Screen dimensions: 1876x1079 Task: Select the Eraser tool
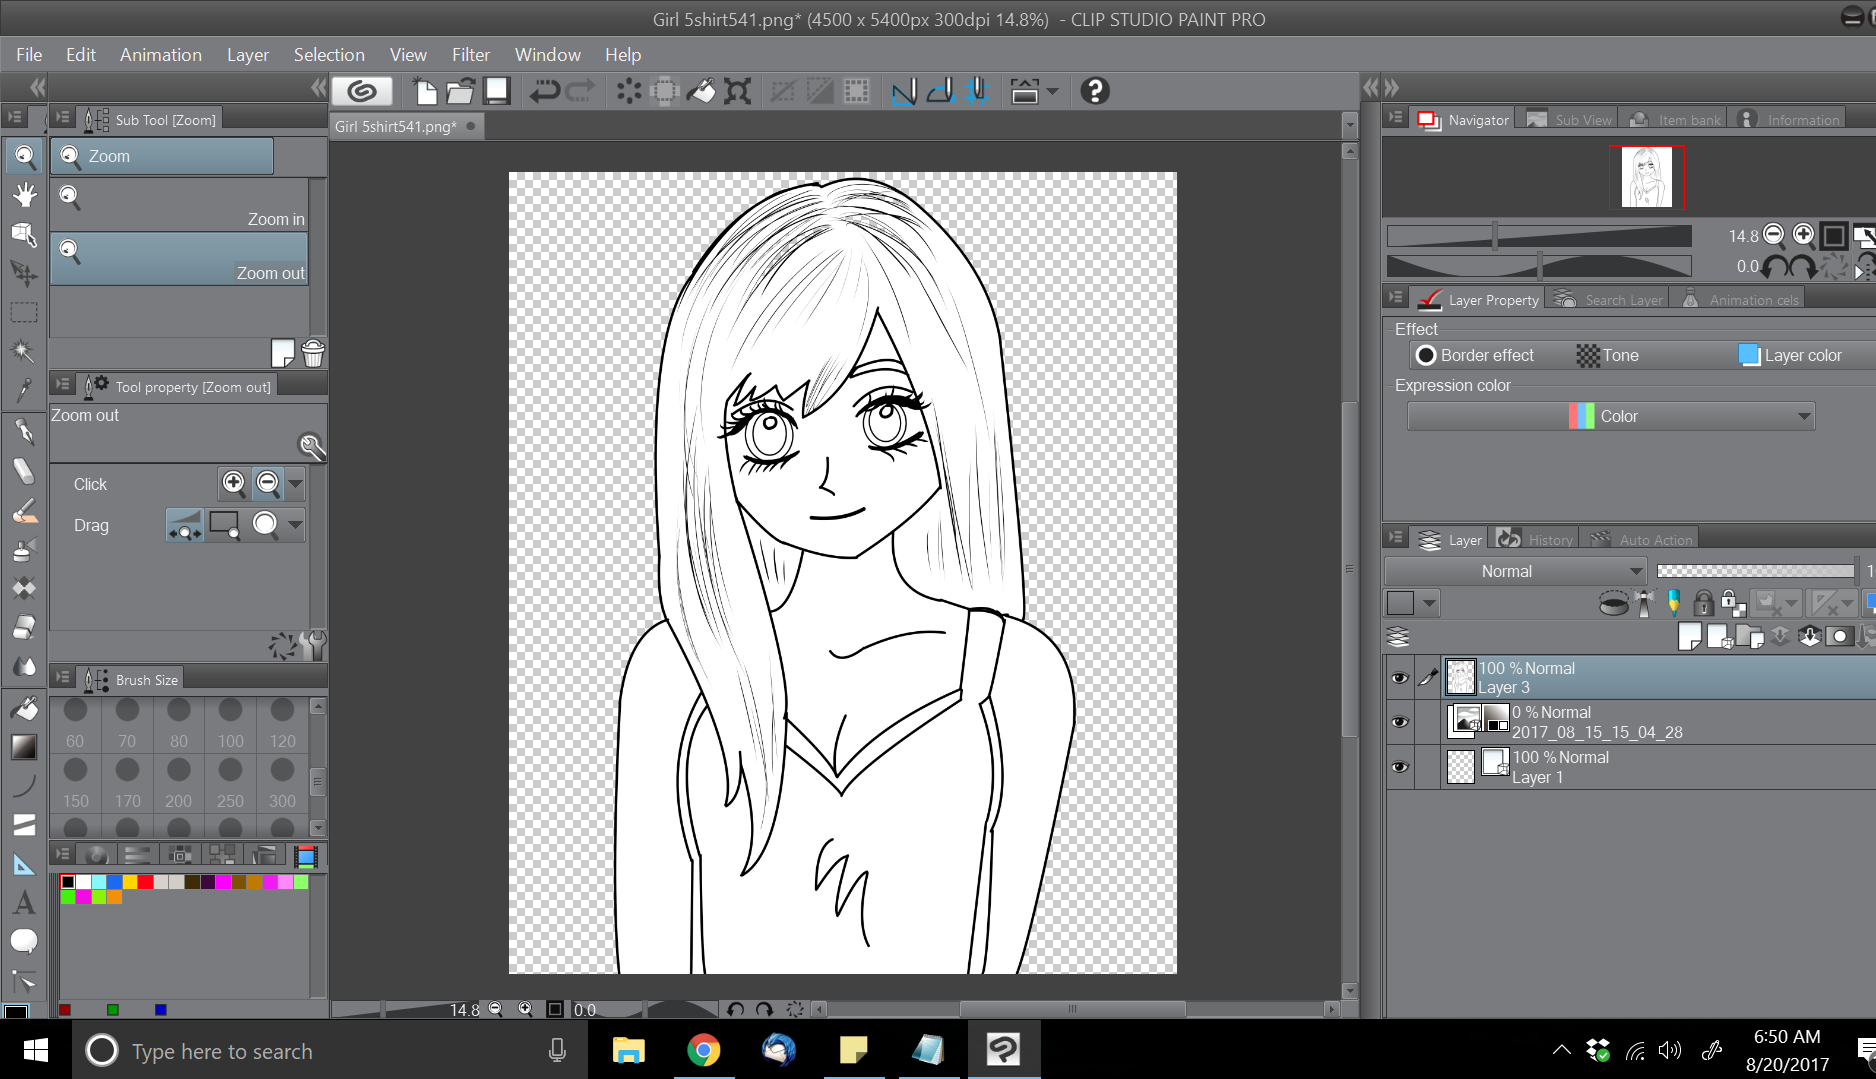24,628
